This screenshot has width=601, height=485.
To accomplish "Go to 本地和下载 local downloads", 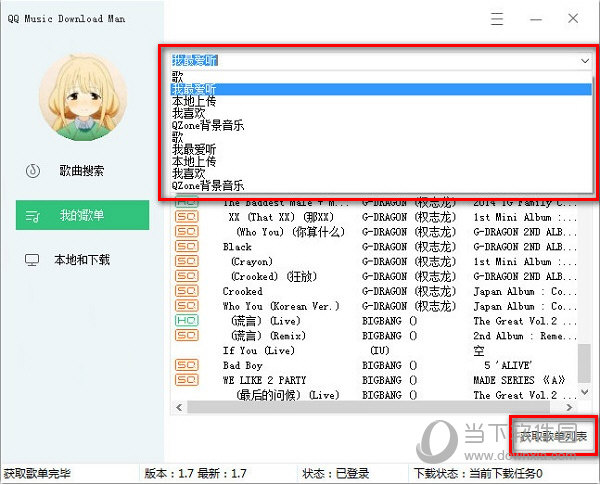I will click(x=82, y=260).
